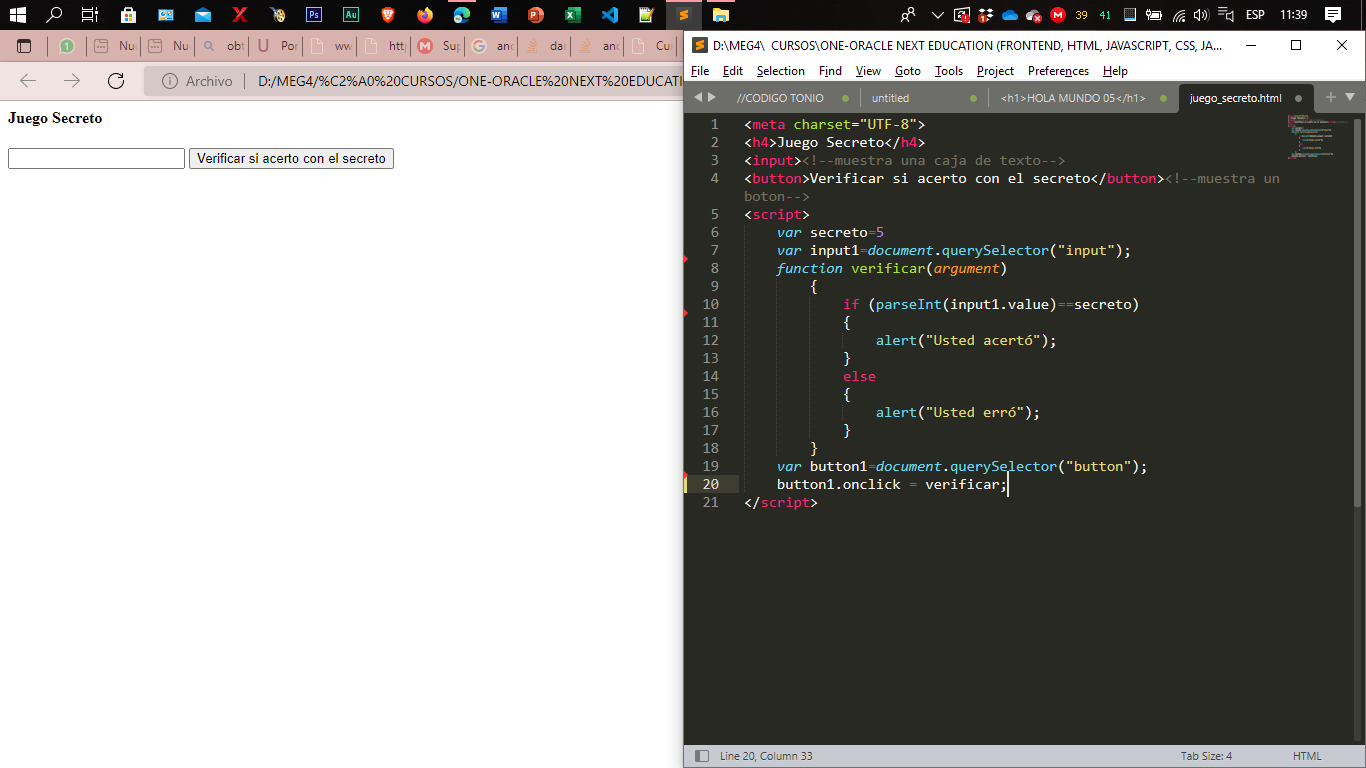Open browser tab actions menu icon
The width and height of the screenshot is (1366, 768).
[24, 46]
